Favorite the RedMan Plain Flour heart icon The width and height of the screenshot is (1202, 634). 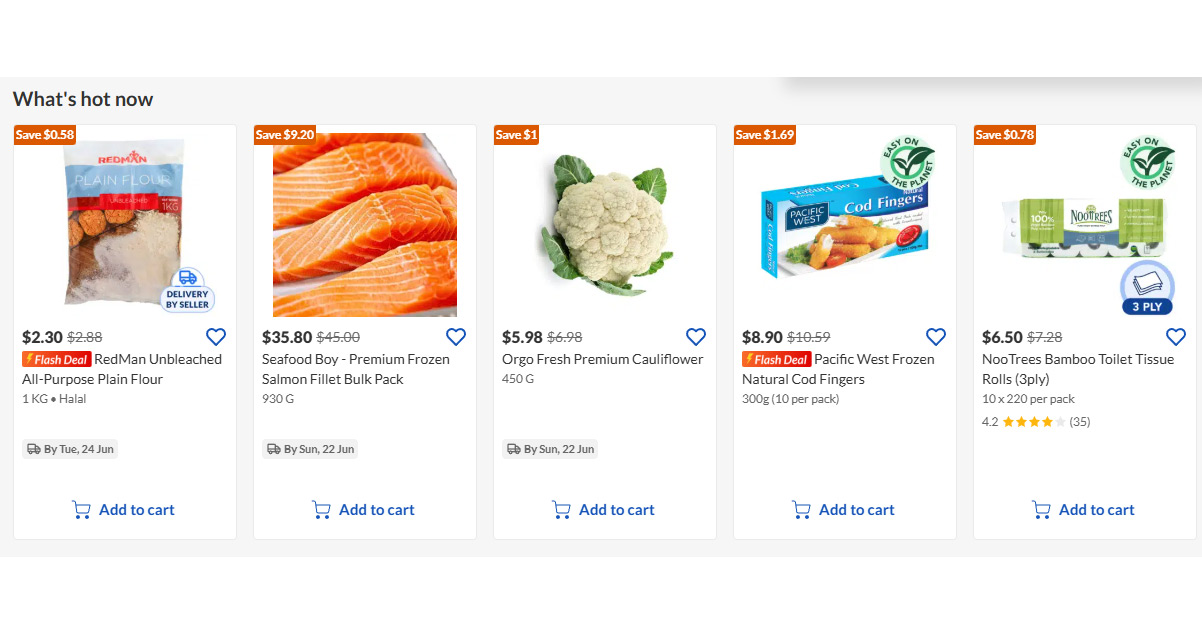click(216, 337)
